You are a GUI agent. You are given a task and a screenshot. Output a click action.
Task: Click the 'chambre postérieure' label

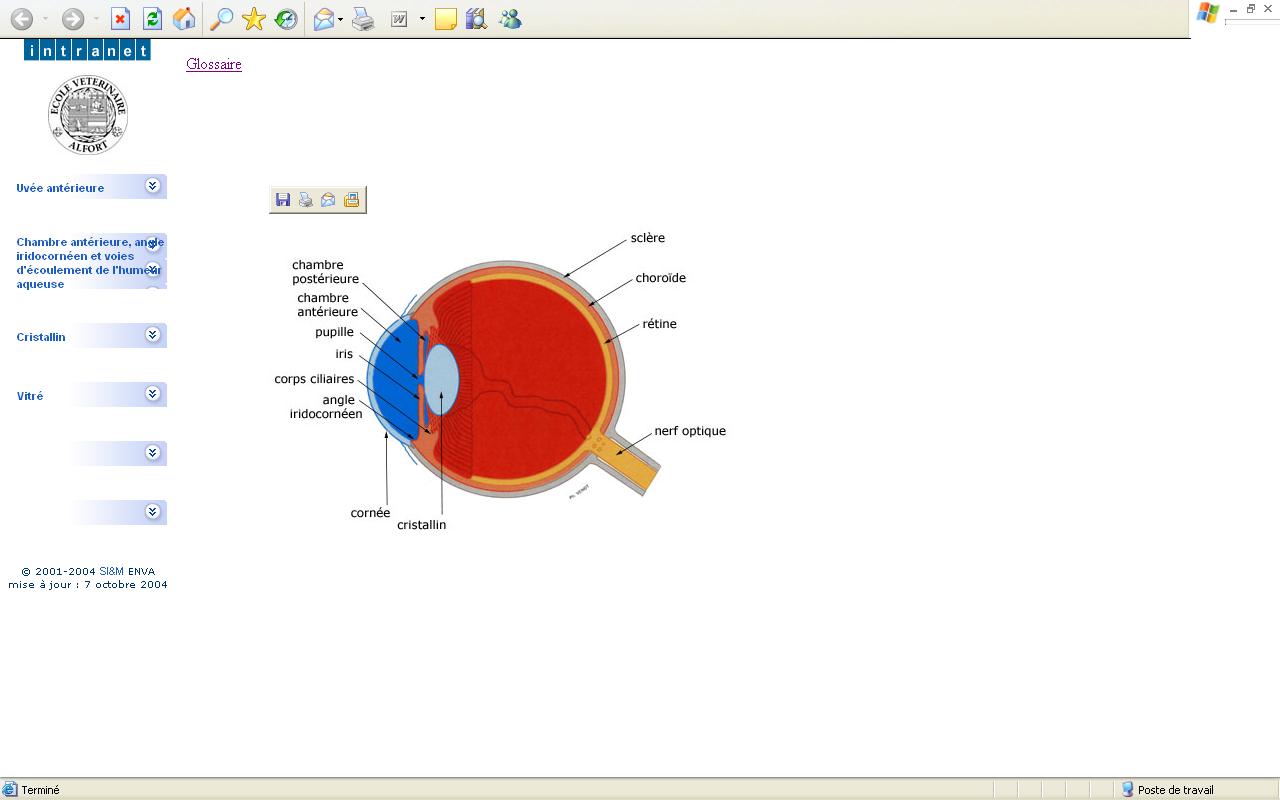pyautogui.click(x=325, y=272)
